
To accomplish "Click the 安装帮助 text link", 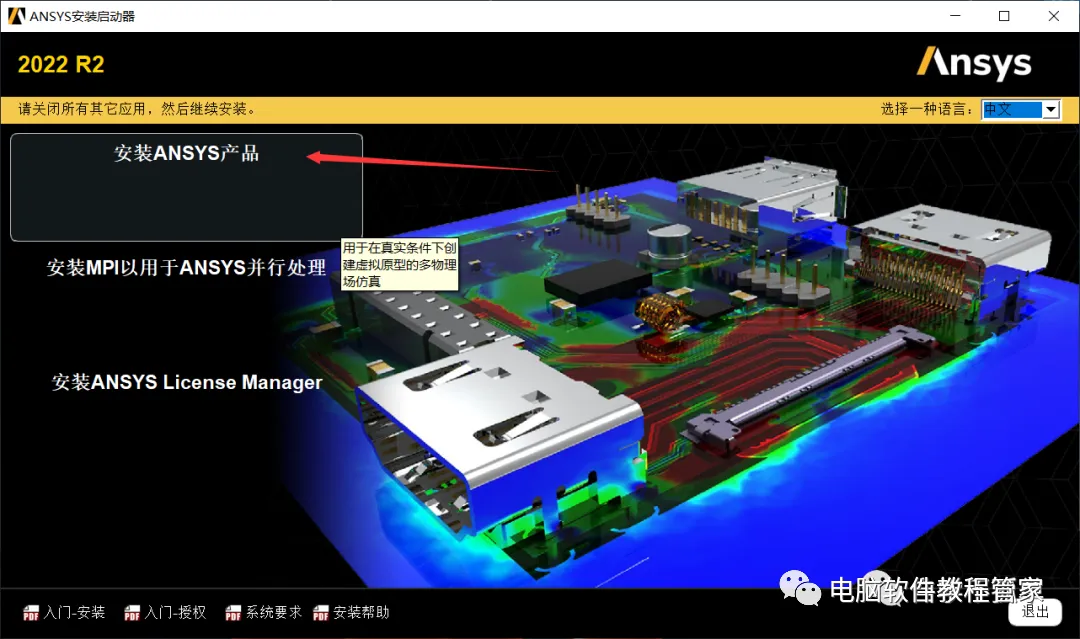I will [x=362, y=612].
